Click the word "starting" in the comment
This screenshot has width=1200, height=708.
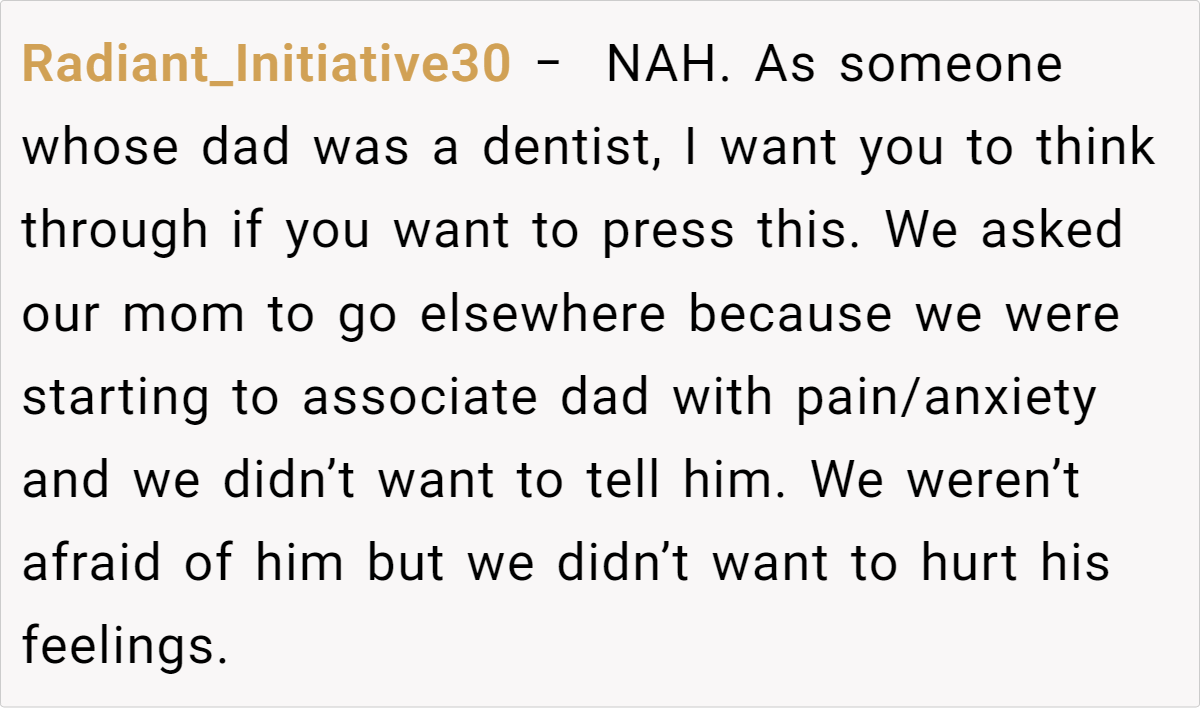(116, 398)
